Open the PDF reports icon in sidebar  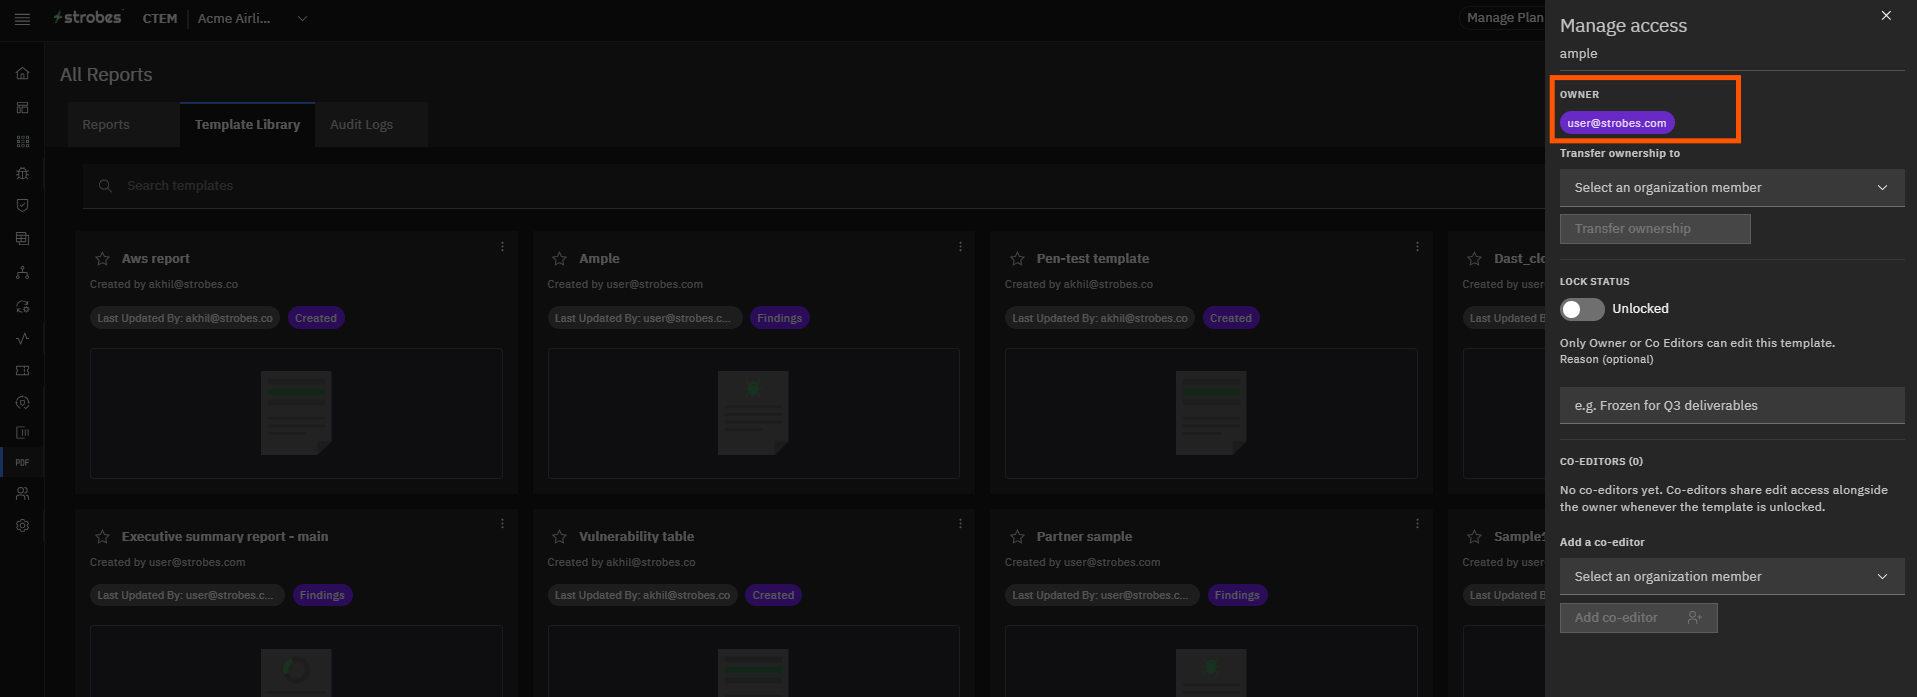click(22, 462)
